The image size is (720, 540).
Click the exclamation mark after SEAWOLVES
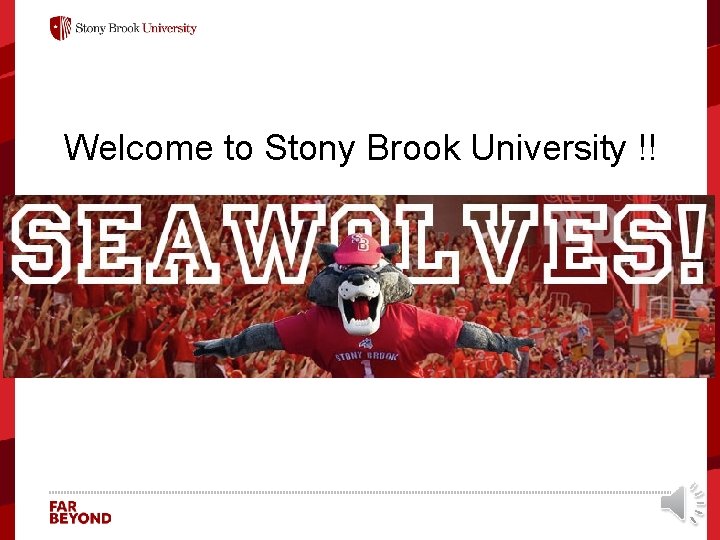point(694,243)
